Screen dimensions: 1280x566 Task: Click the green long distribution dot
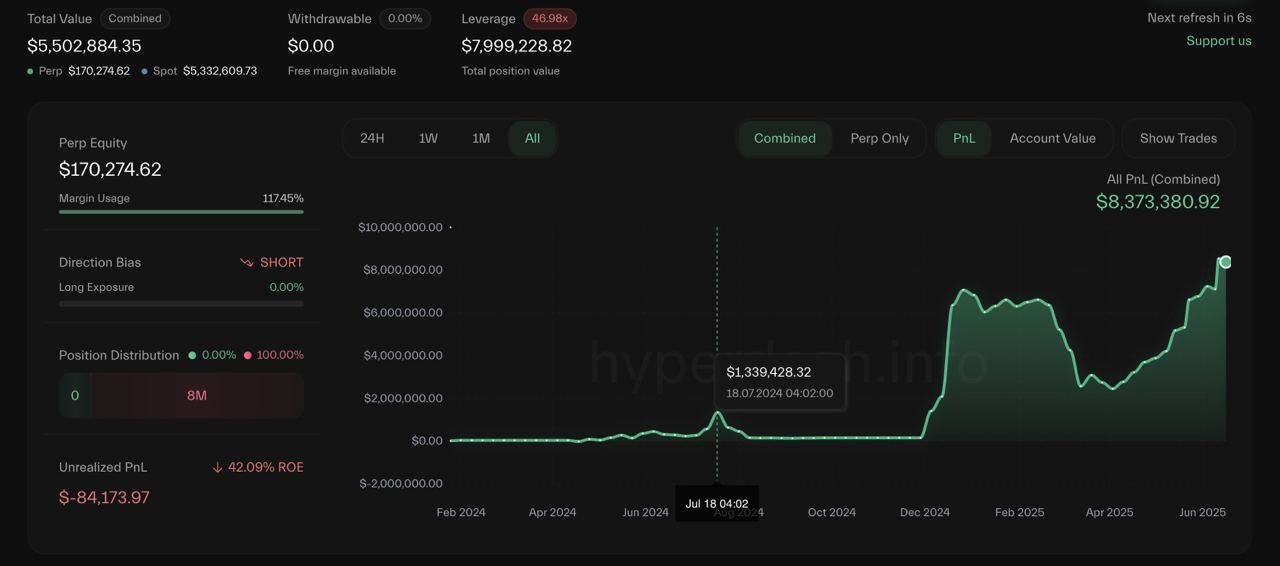[192, 355]
